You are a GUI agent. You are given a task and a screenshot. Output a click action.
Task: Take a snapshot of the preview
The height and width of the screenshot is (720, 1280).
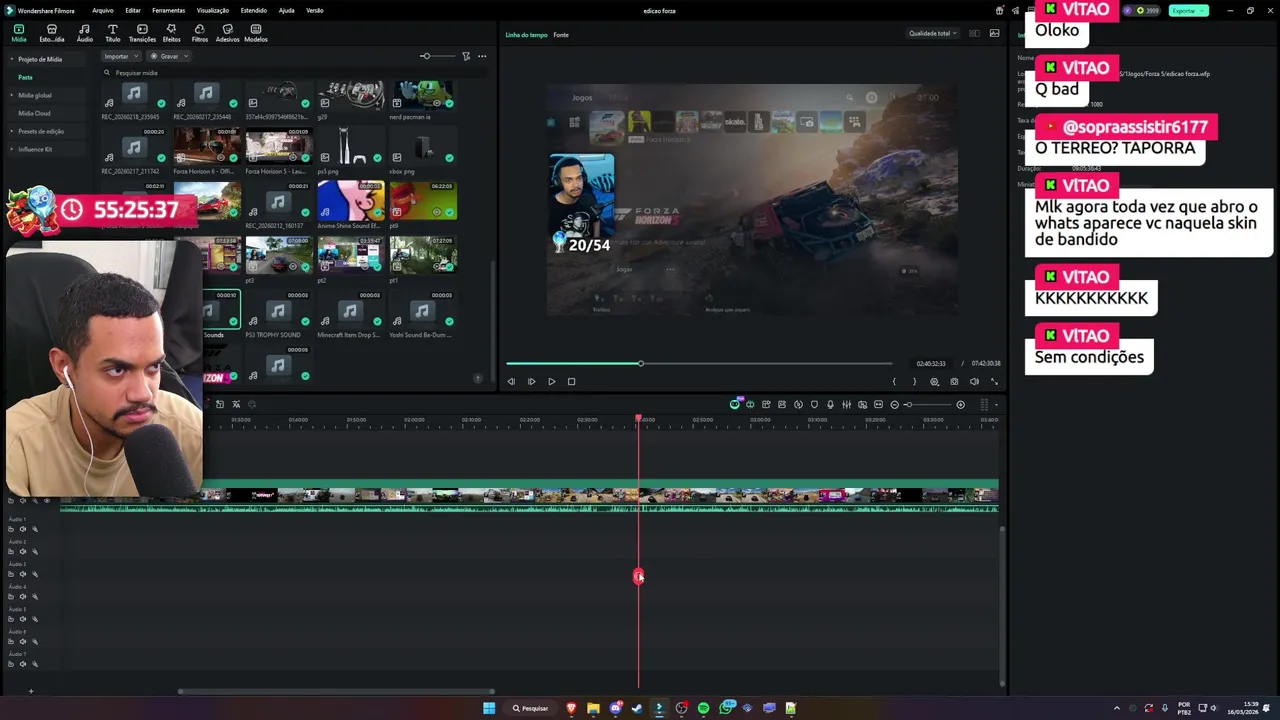click(954, 381)
